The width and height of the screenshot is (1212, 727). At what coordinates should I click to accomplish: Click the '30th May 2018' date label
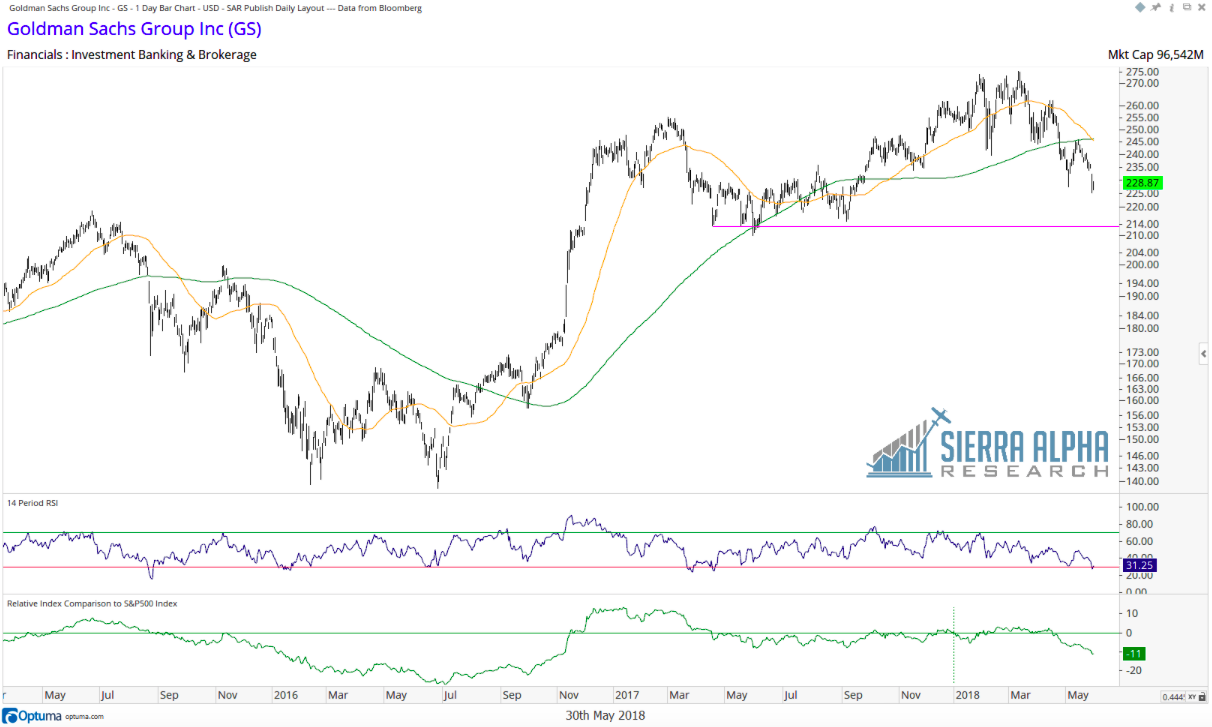(x=606, y=715)
